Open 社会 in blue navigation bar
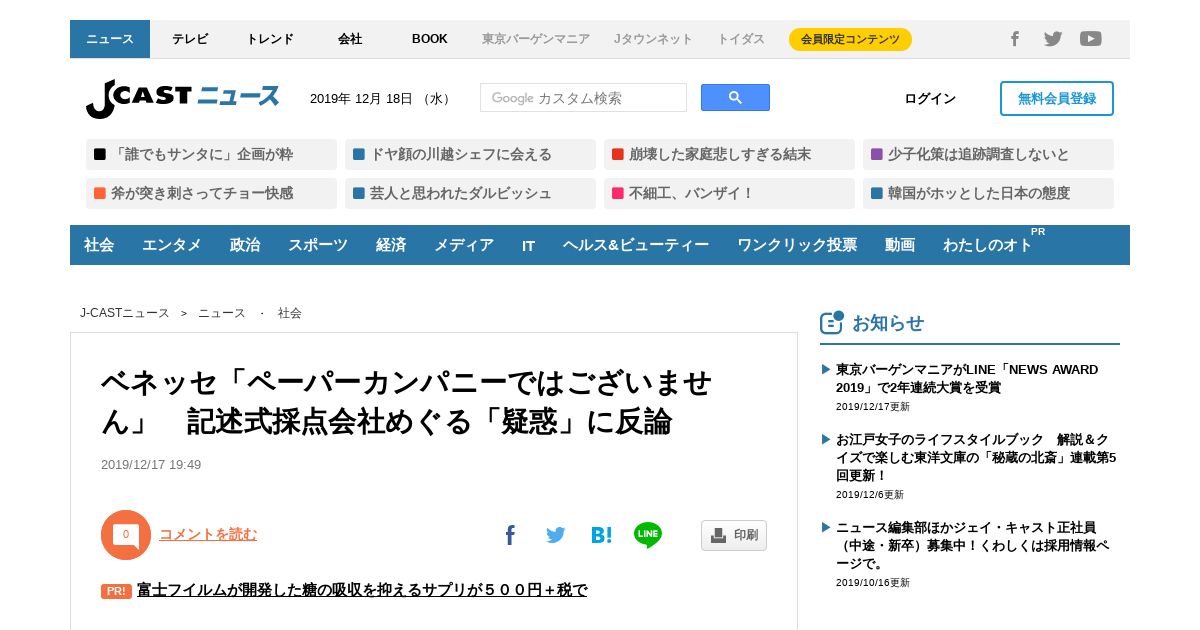 99,245
